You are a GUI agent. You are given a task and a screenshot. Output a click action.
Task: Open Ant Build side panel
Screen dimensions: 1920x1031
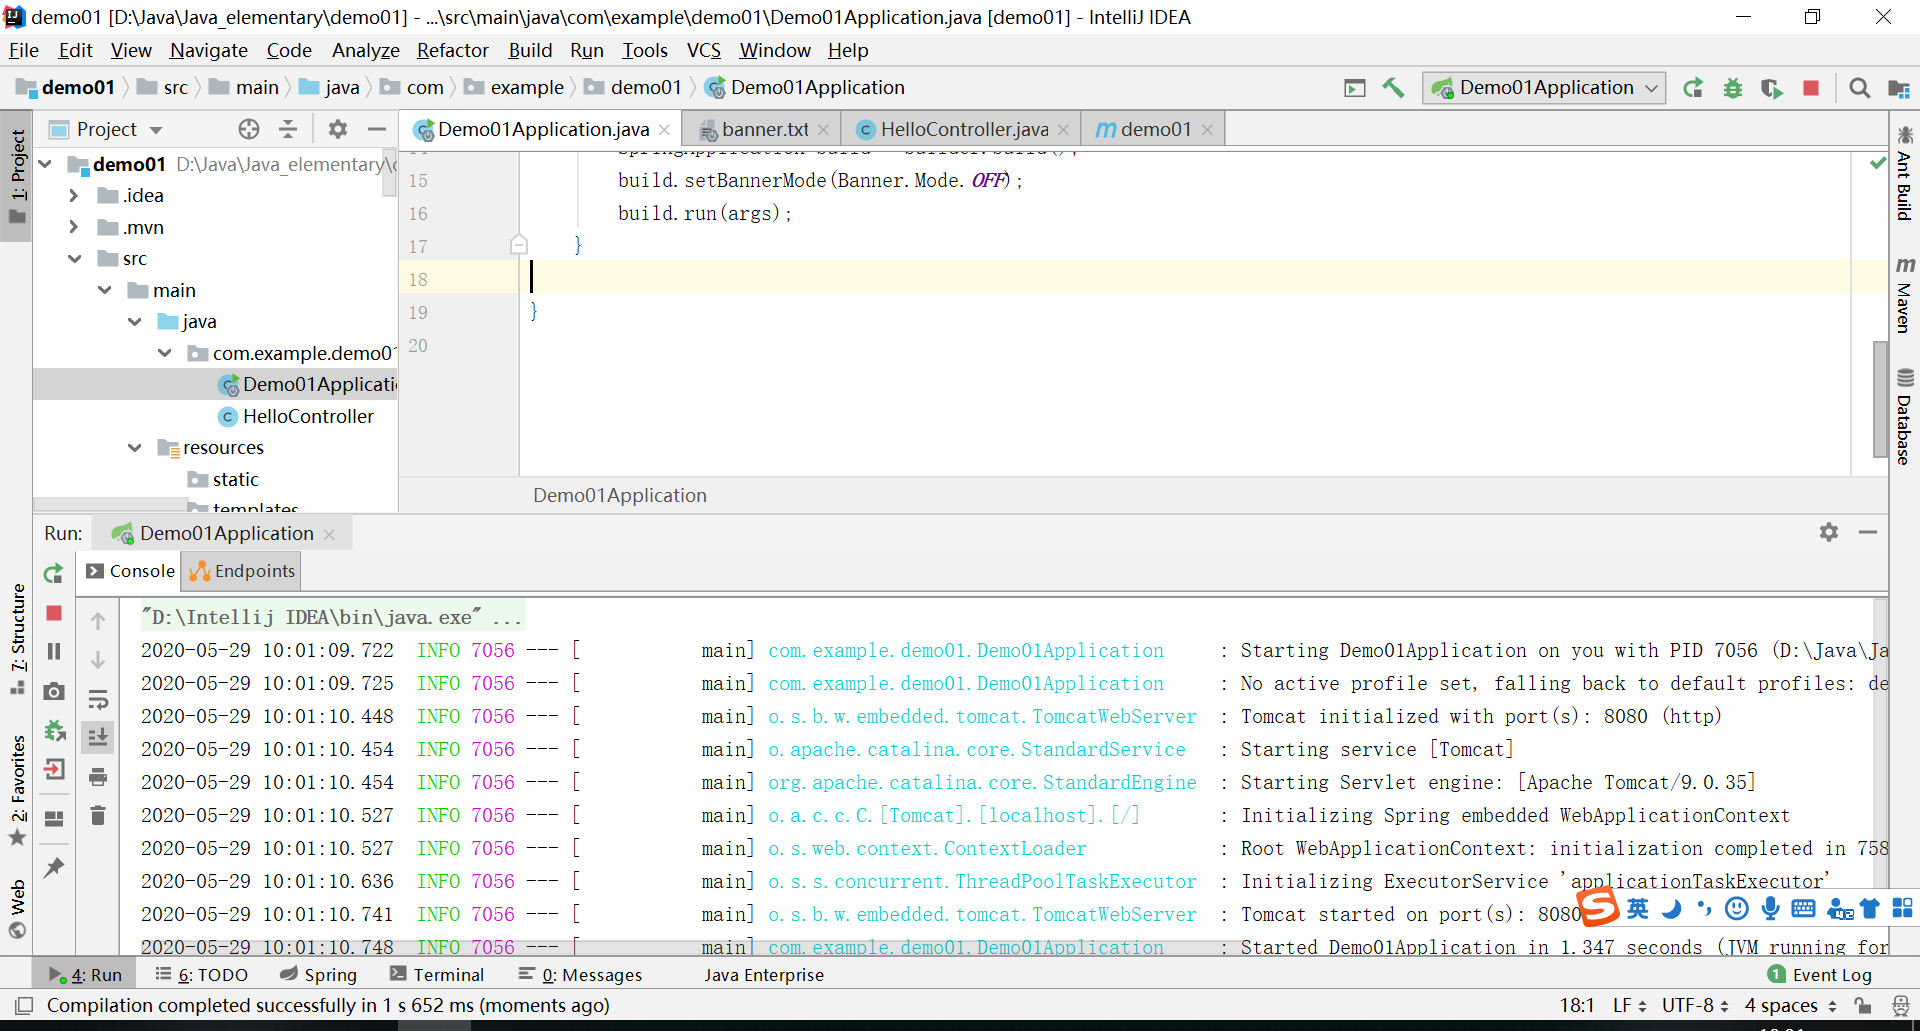point(1904,173)
